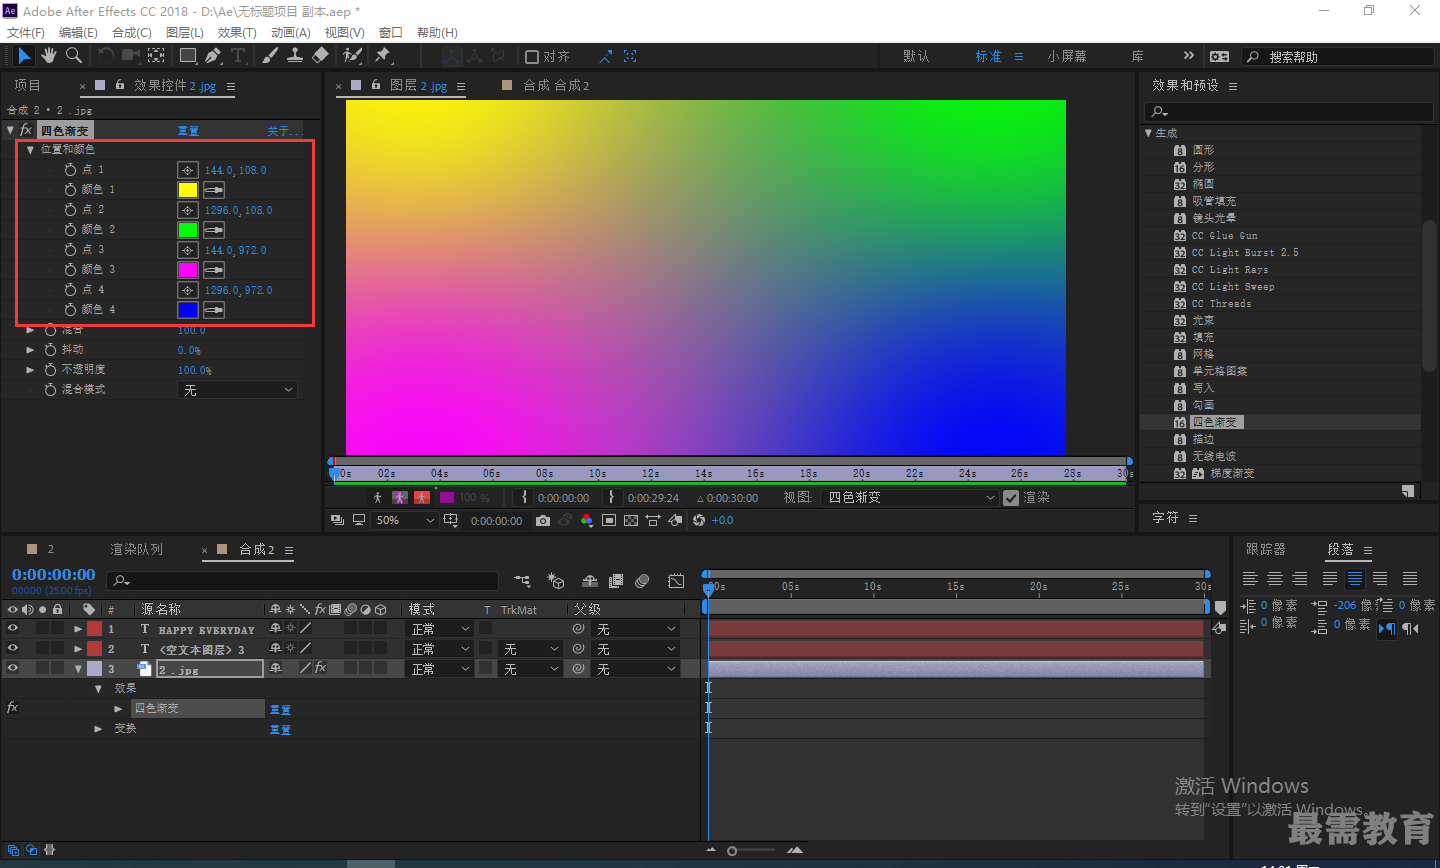Select the Selection arrow tool

coord(24,56)
